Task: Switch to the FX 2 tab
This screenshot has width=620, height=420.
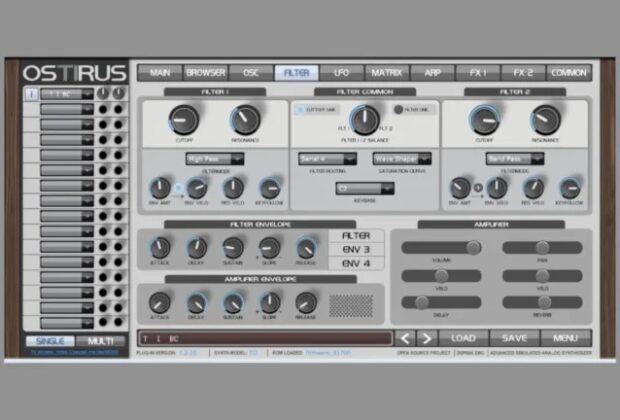Action: [523, 73]
